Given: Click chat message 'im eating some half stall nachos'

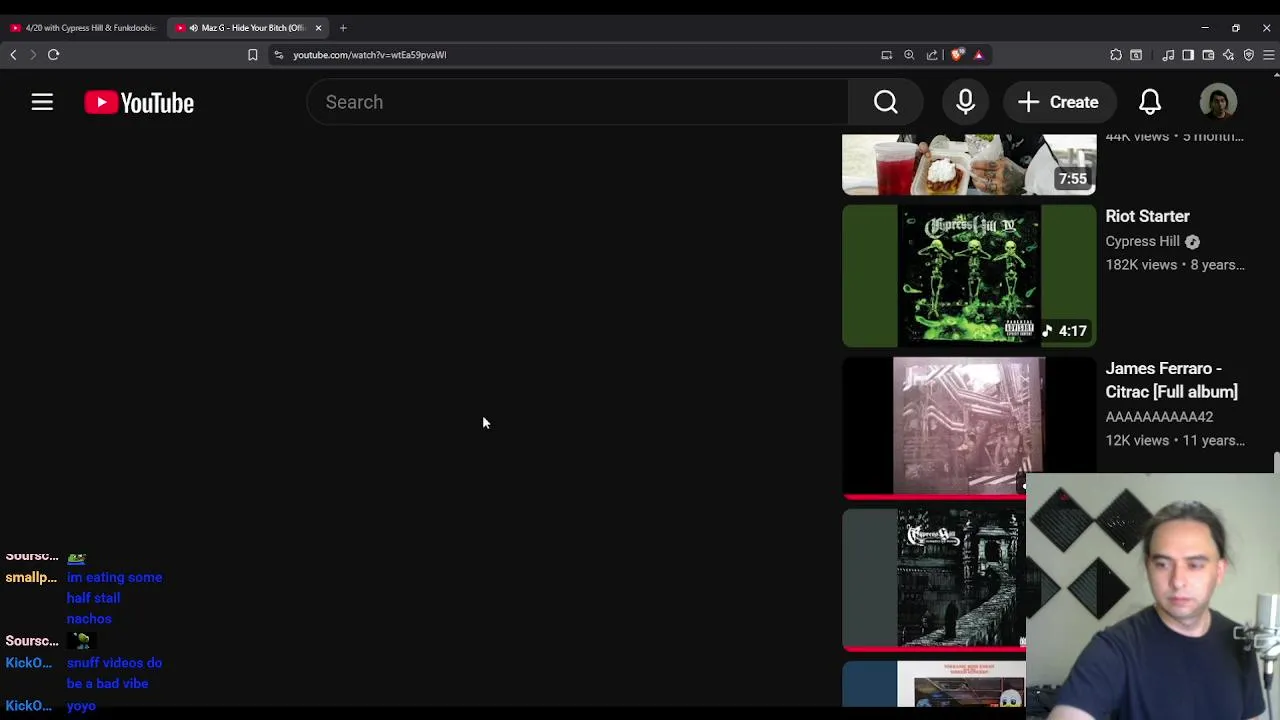Looking at the screenshot, I should [x=114, y=598].
